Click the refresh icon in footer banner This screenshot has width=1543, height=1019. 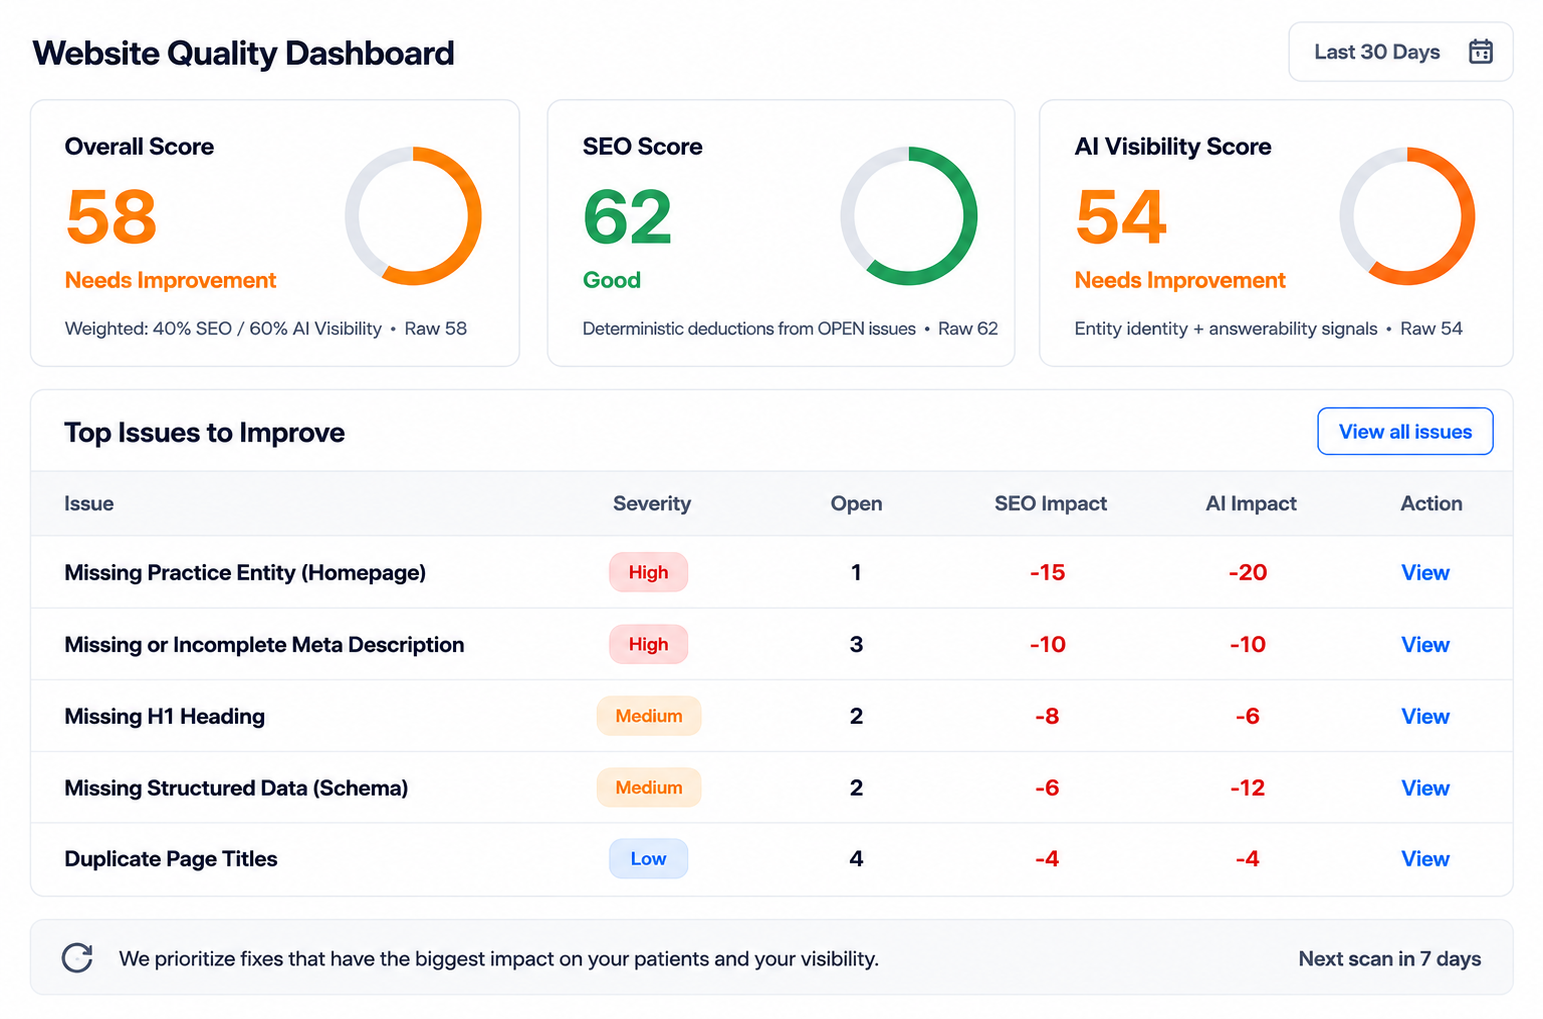click(77, 958)
